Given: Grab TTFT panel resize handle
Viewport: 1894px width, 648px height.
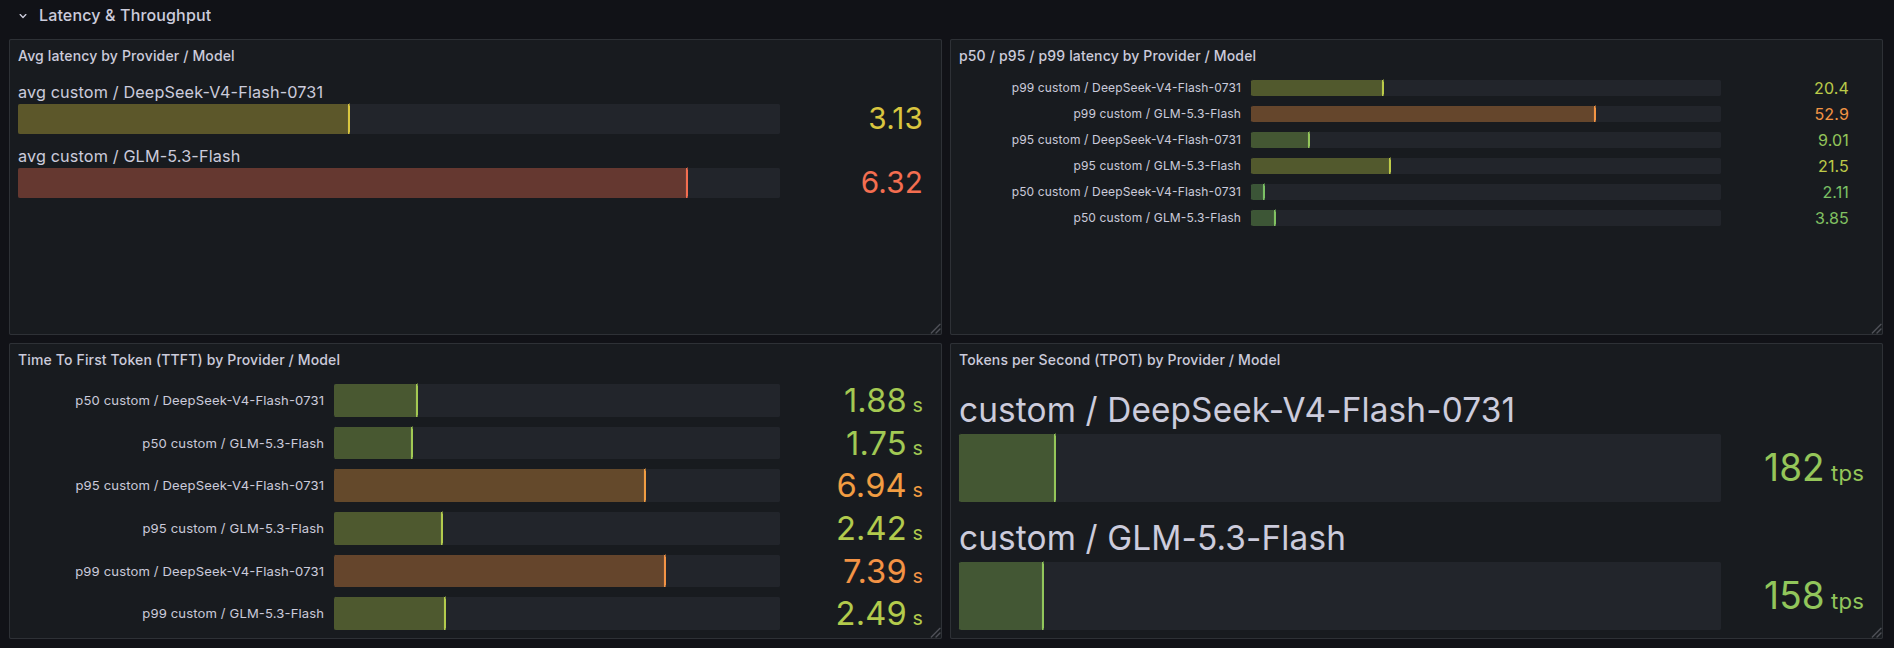Looking at the screenshot, I should [x=936, y=633].
